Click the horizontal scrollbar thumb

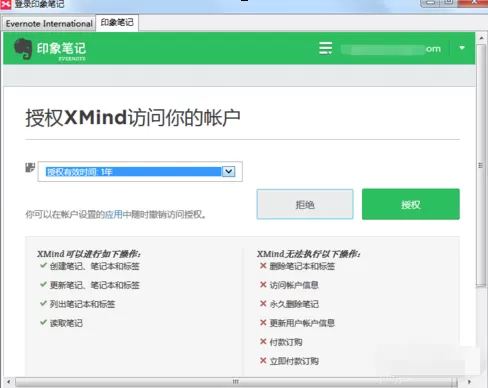(x=236, y=382)
